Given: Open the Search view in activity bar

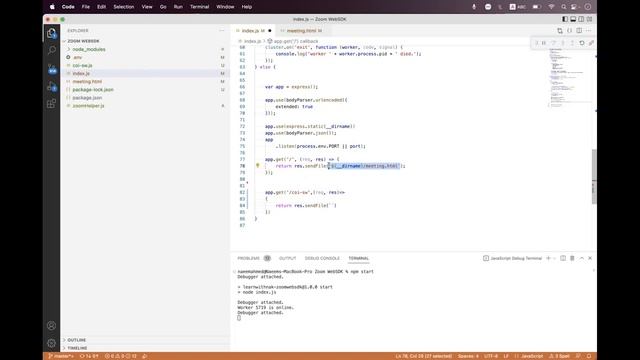Looking at the screenshot, I should pyautogui.click(x=51, y=51).
